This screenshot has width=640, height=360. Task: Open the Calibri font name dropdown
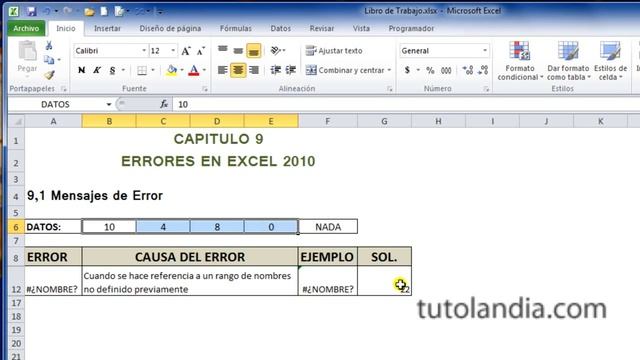point(144,51)
